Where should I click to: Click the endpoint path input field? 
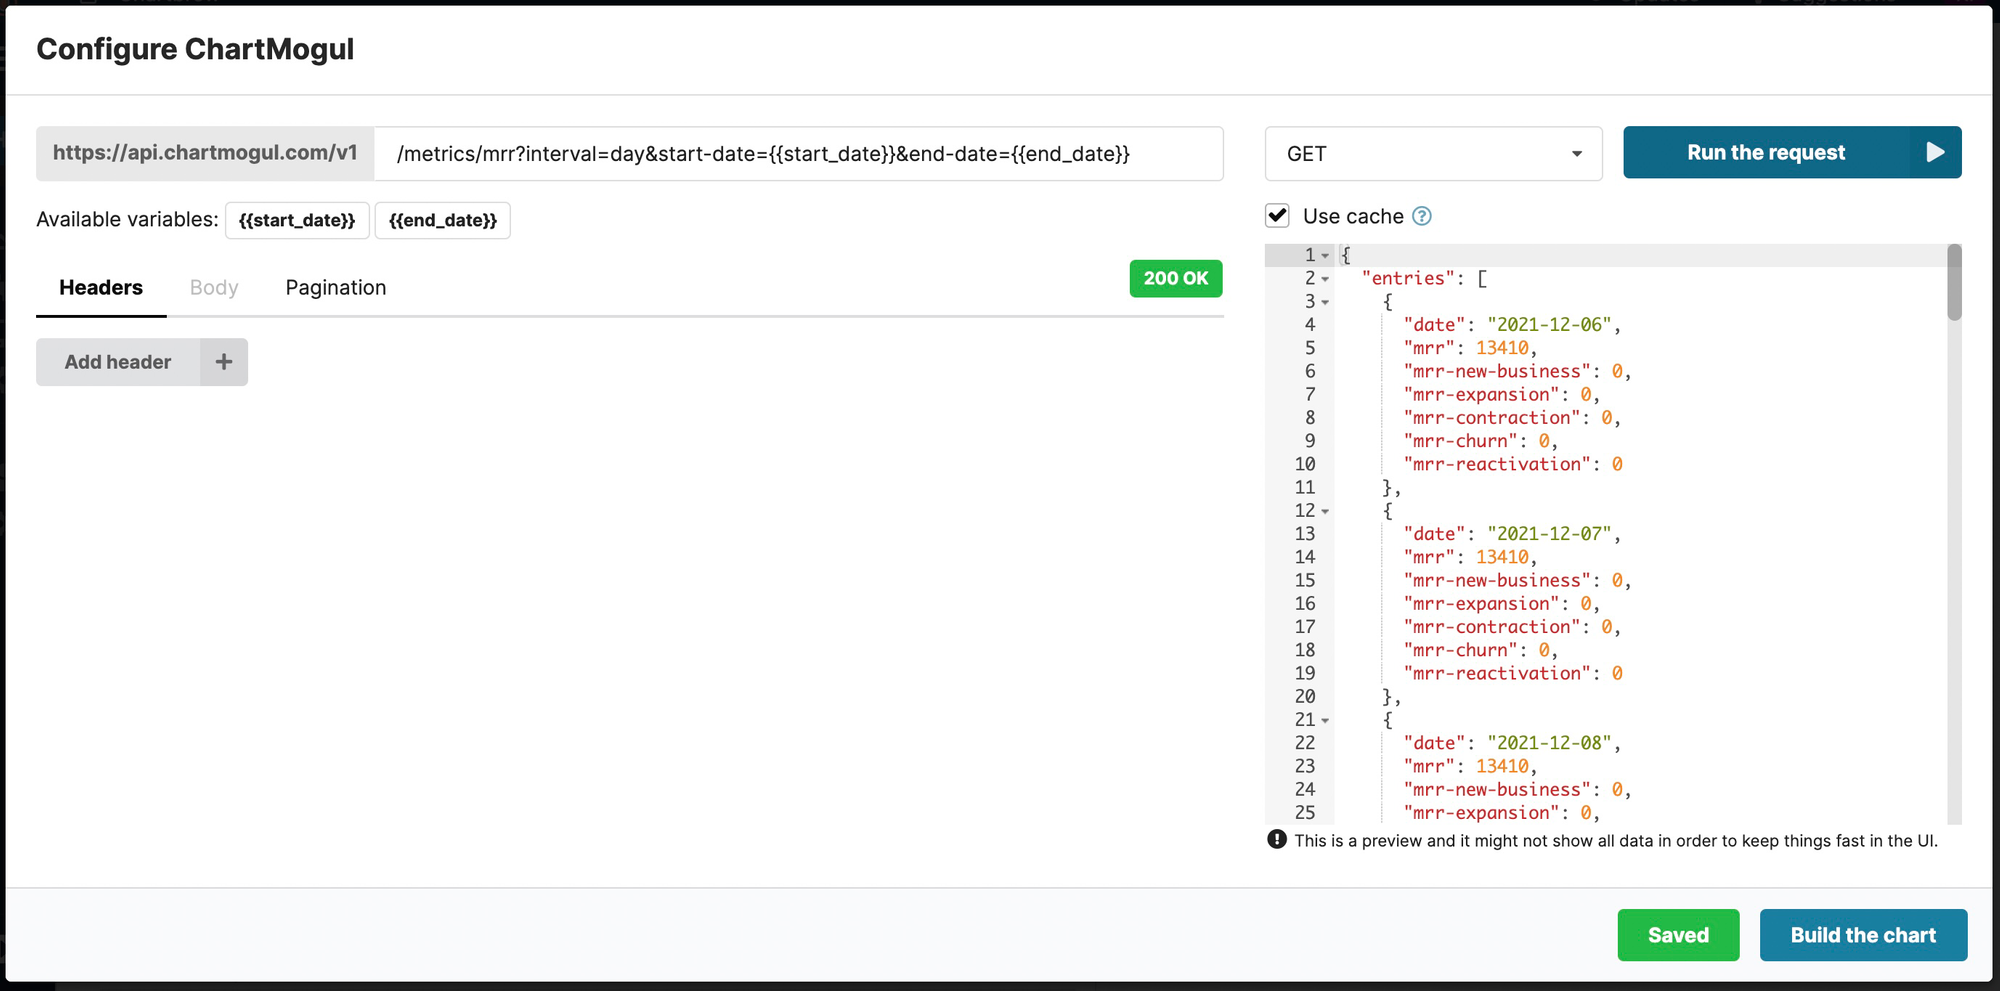click(798, 153)
